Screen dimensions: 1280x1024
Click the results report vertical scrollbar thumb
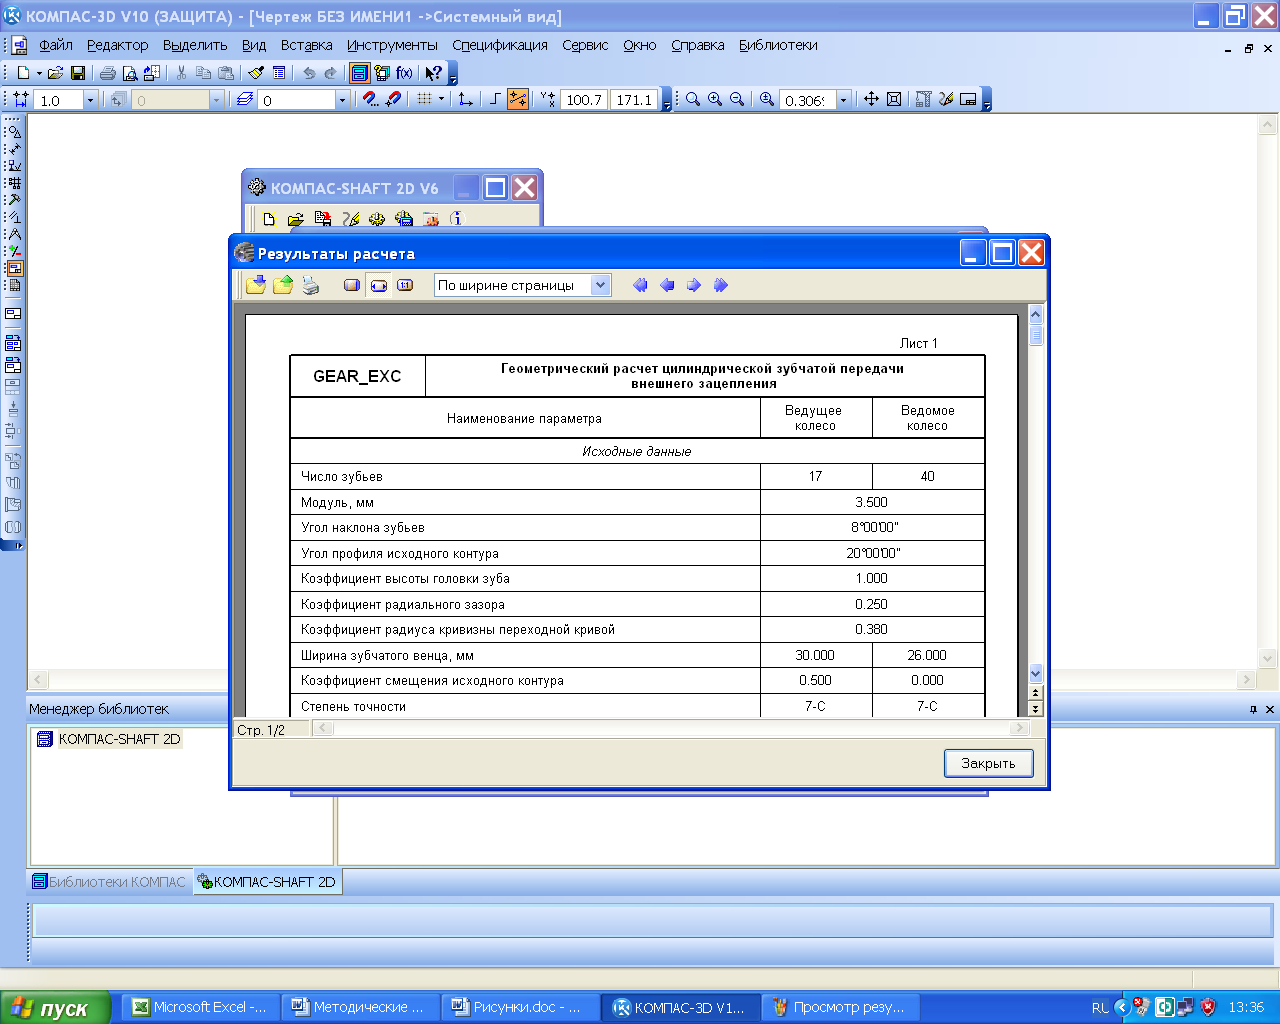[x=1035, y=334]
